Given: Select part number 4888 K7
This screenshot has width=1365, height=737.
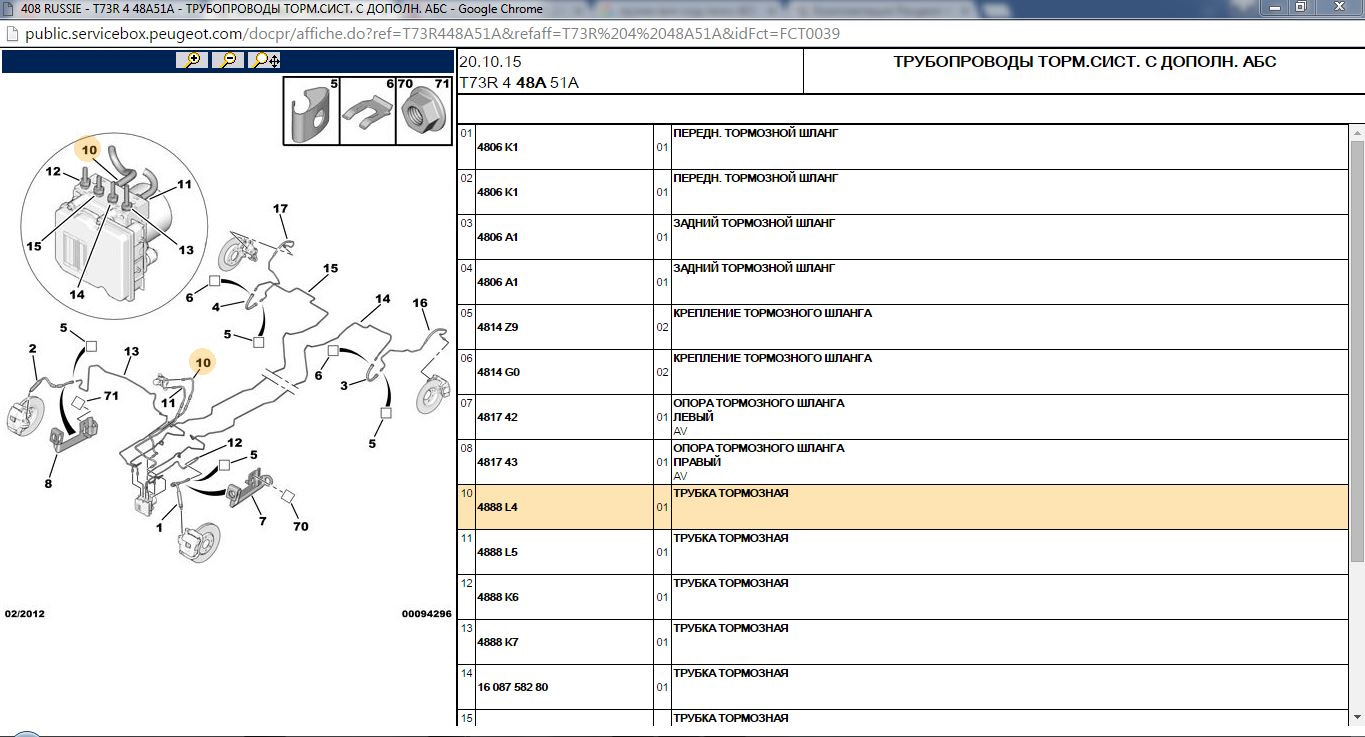Looking at the screenshot, I should coord(498,642).
